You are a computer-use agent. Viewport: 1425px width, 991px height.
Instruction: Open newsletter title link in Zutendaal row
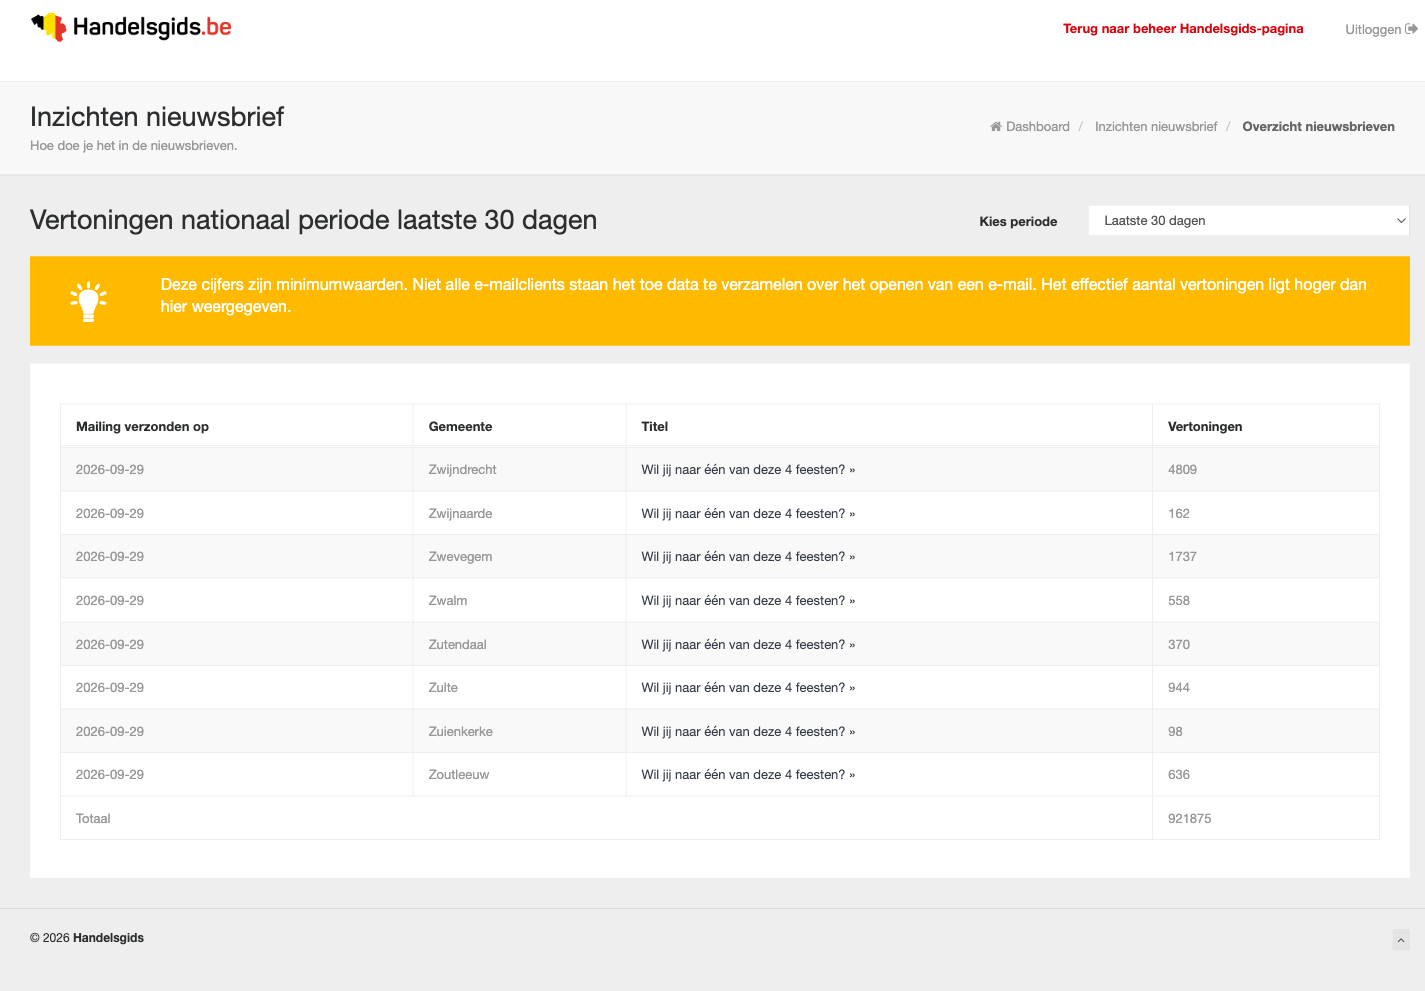tap(748, 645)
